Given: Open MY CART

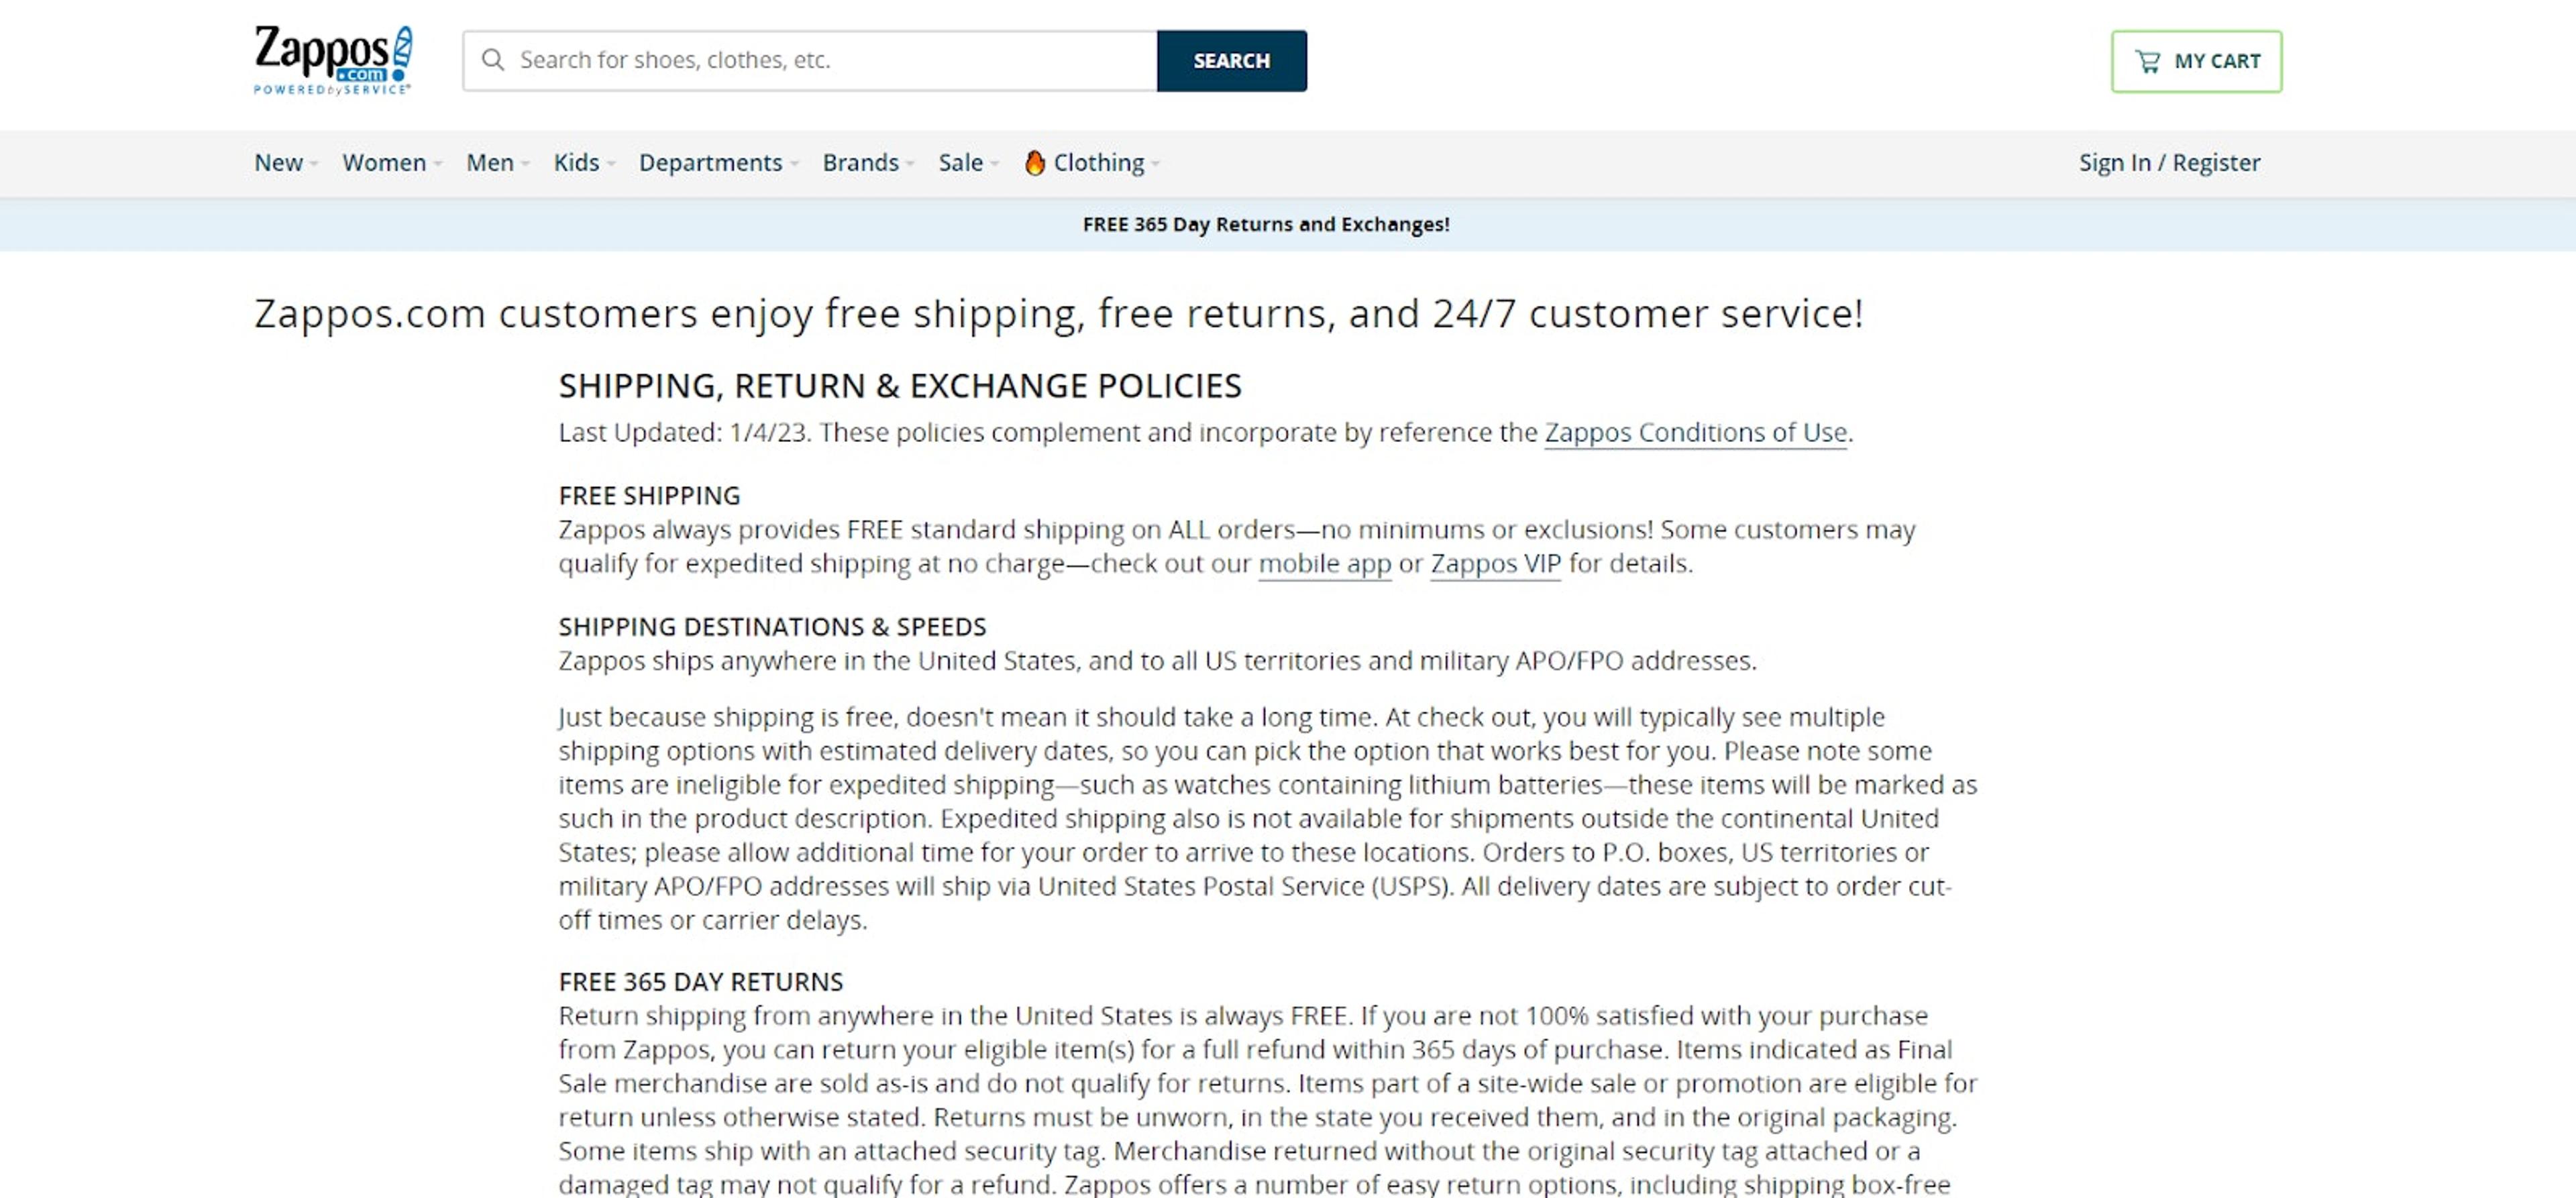Looking at the screenshot, I should click(2196, 60).
